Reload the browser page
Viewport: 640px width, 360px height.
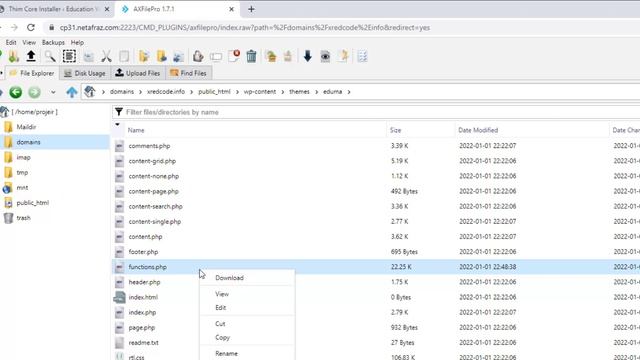(x=31, y=27)
